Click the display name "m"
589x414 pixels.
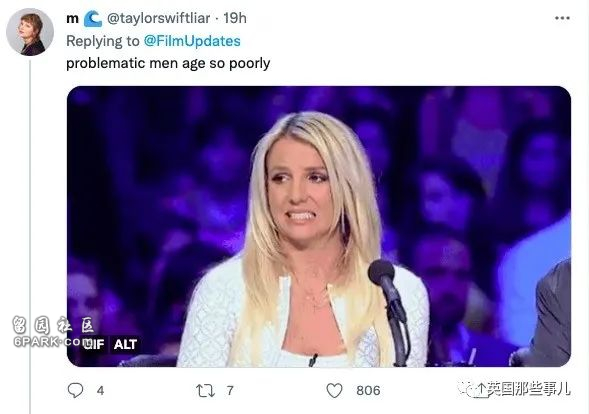click(72, 19)
